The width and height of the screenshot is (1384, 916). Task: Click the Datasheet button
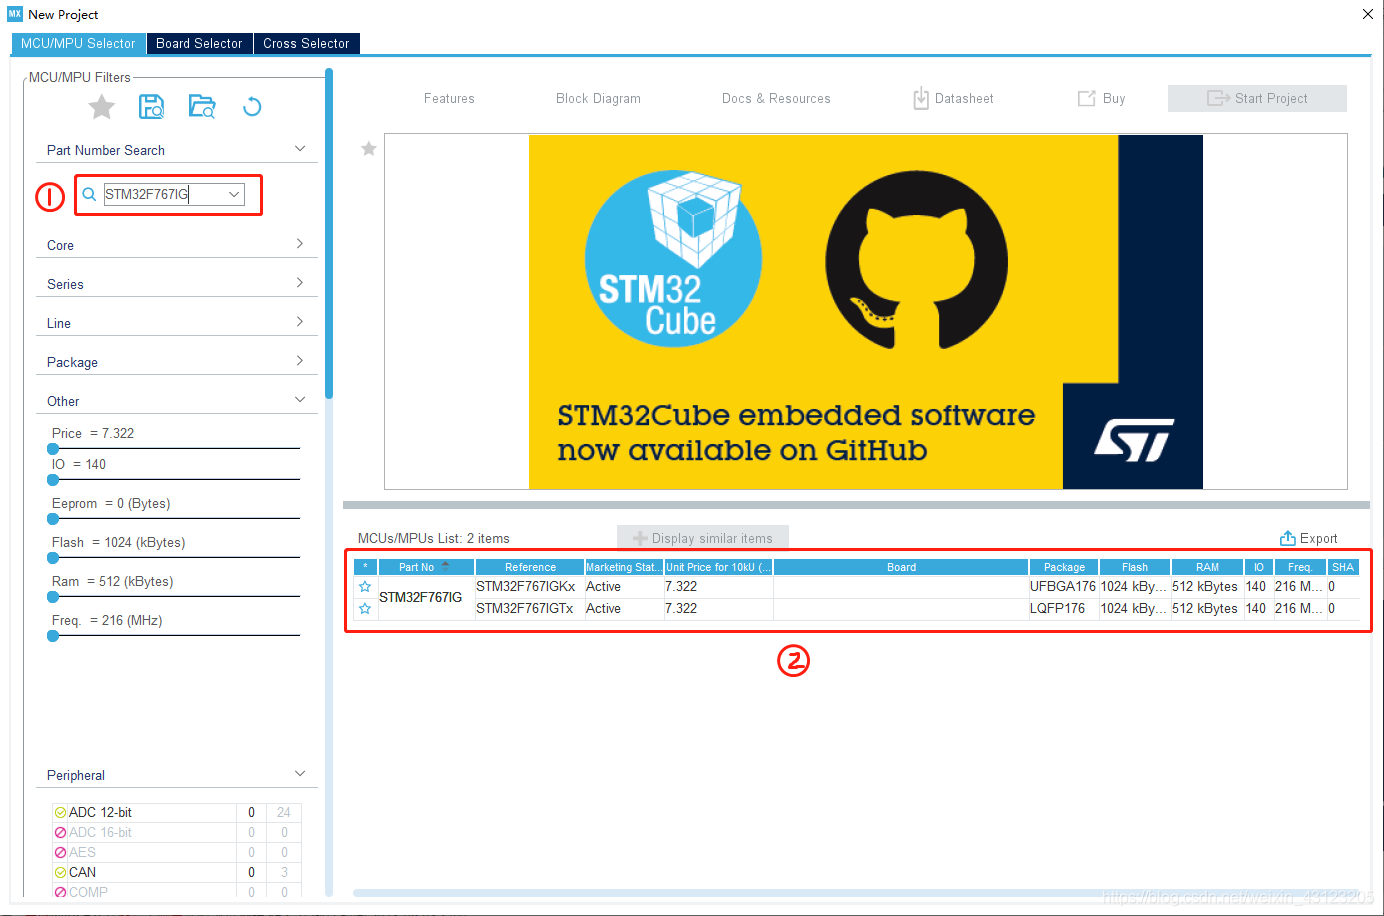pos(953,98)
